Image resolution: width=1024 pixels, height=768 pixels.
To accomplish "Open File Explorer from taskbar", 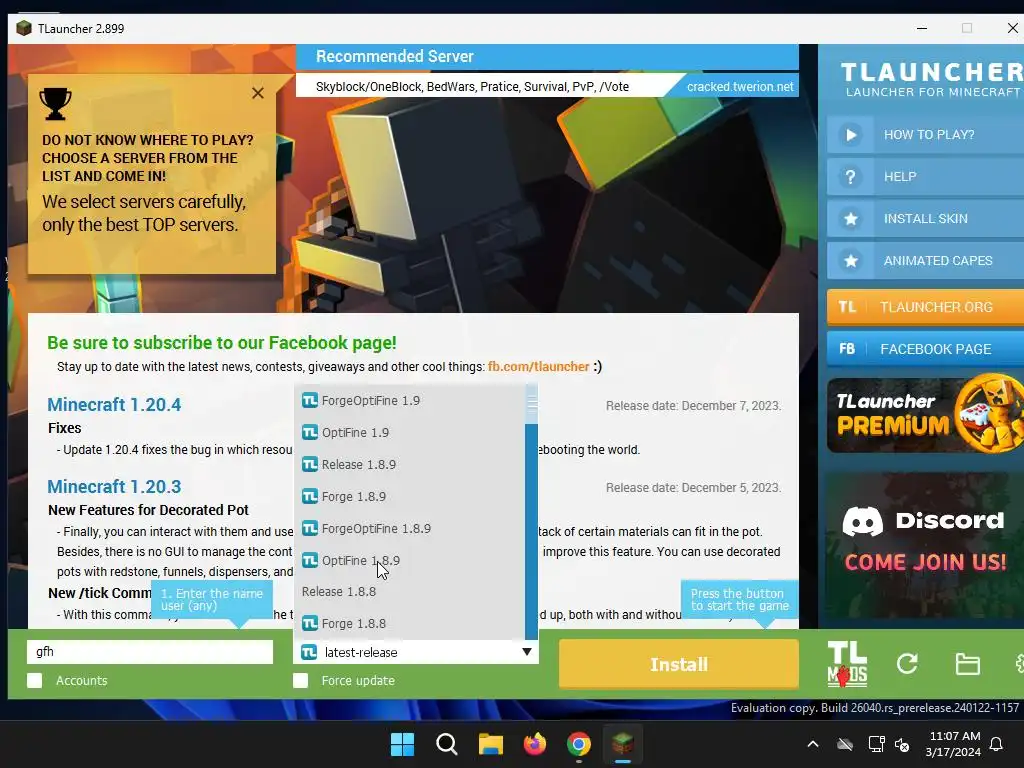I will coord(490,744).
